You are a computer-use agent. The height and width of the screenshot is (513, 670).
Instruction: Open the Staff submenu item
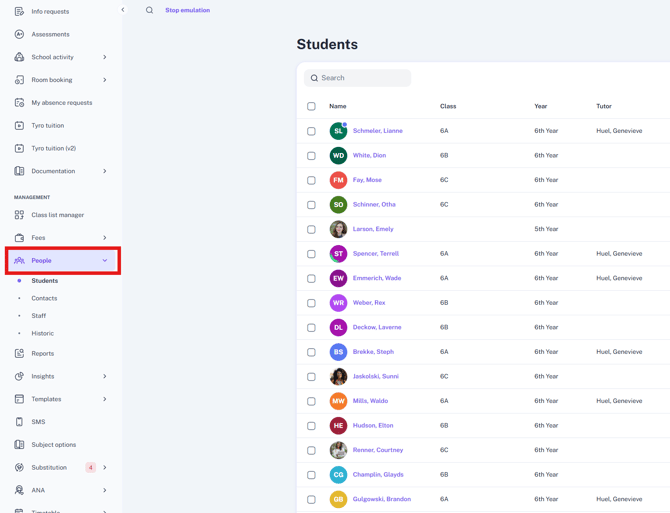(x=38, y=316)
